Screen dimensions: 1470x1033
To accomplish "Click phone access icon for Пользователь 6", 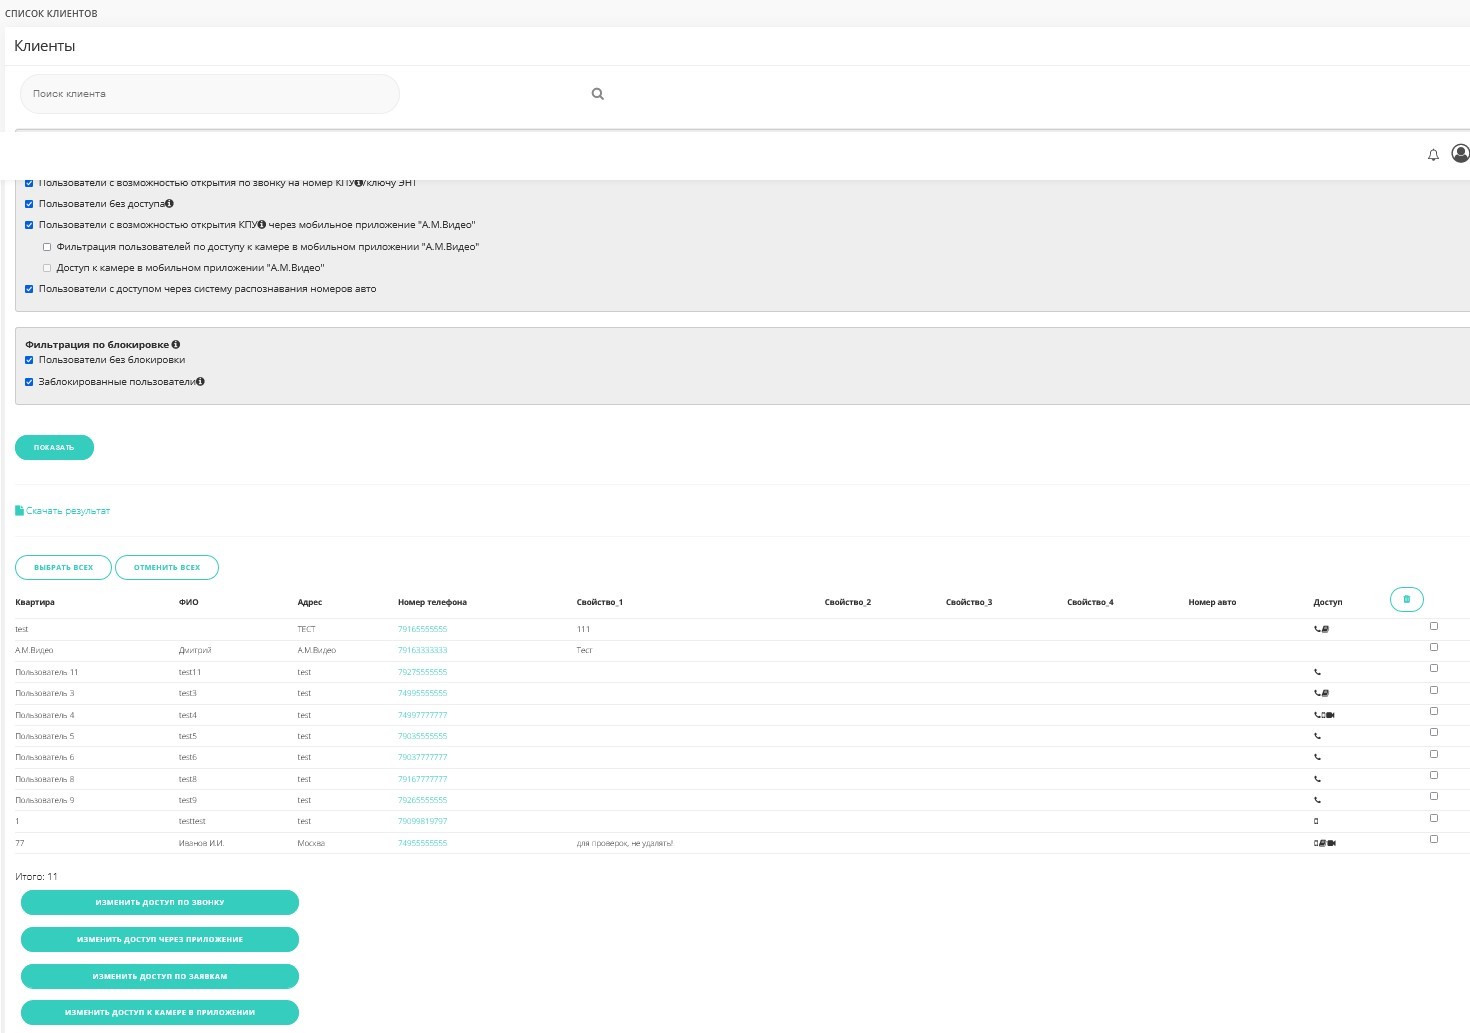I will pos(1317,757).
